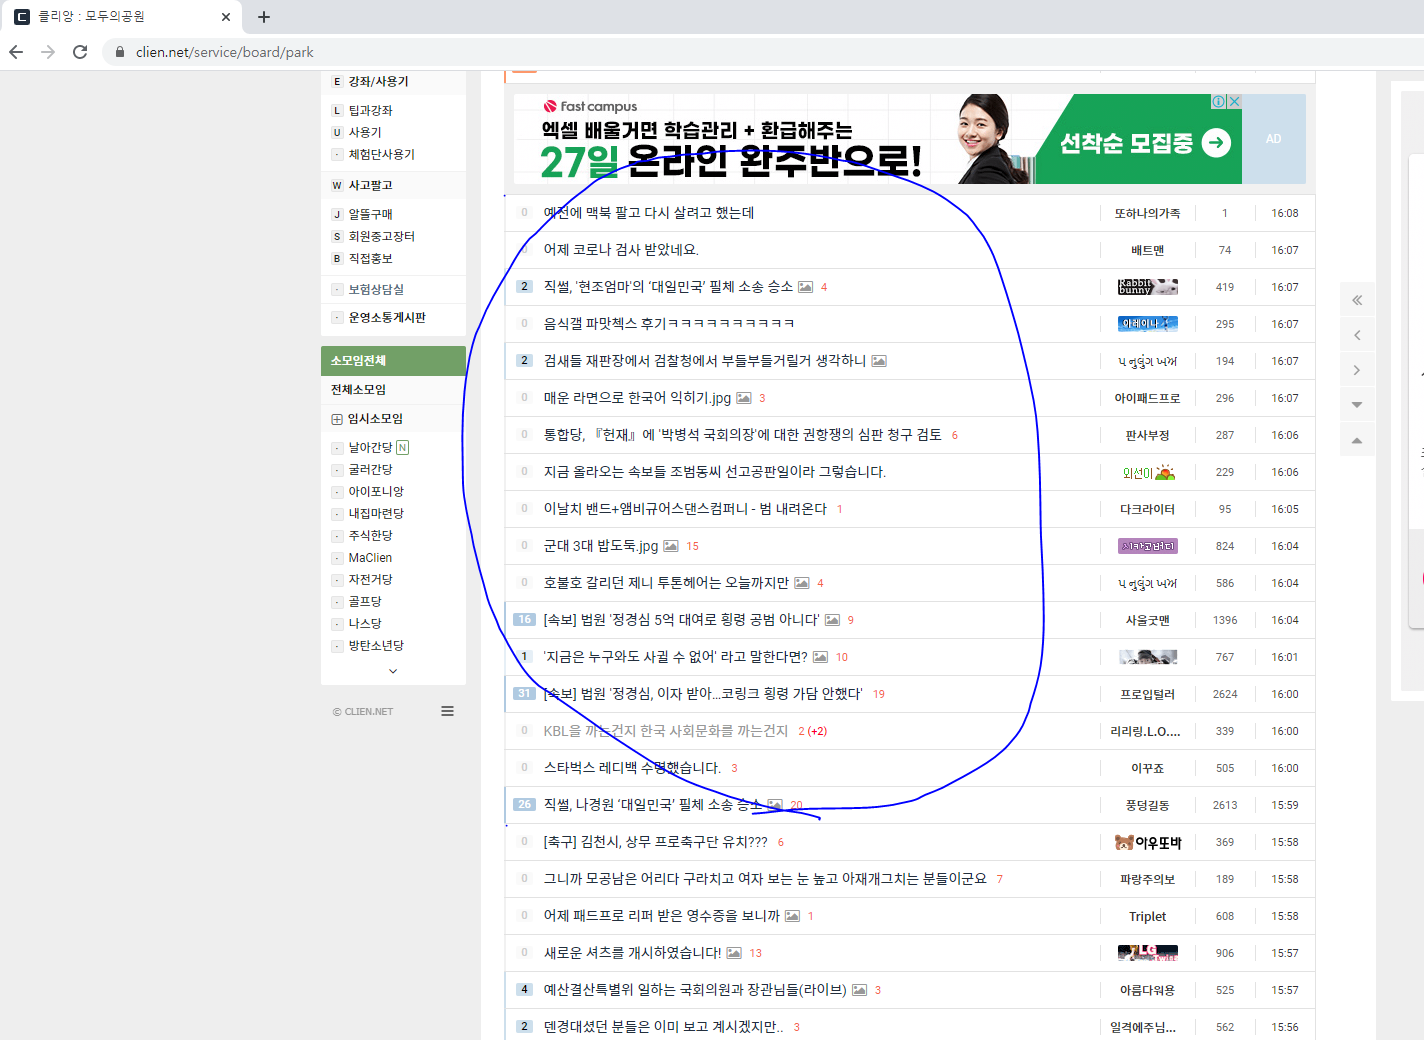
Task: Open a new browser tab
Action: click(x=264, y=17)
